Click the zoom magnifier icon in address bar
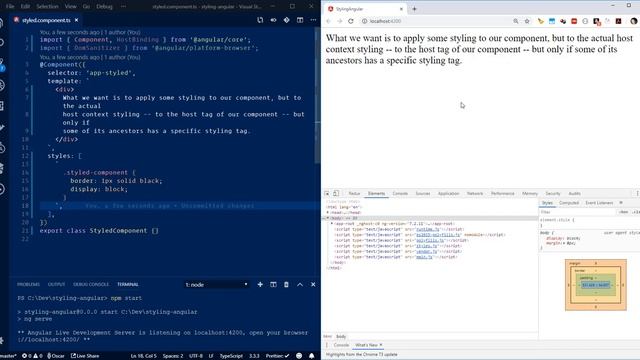This screenshot has height=360, width=640. [516, 21]
